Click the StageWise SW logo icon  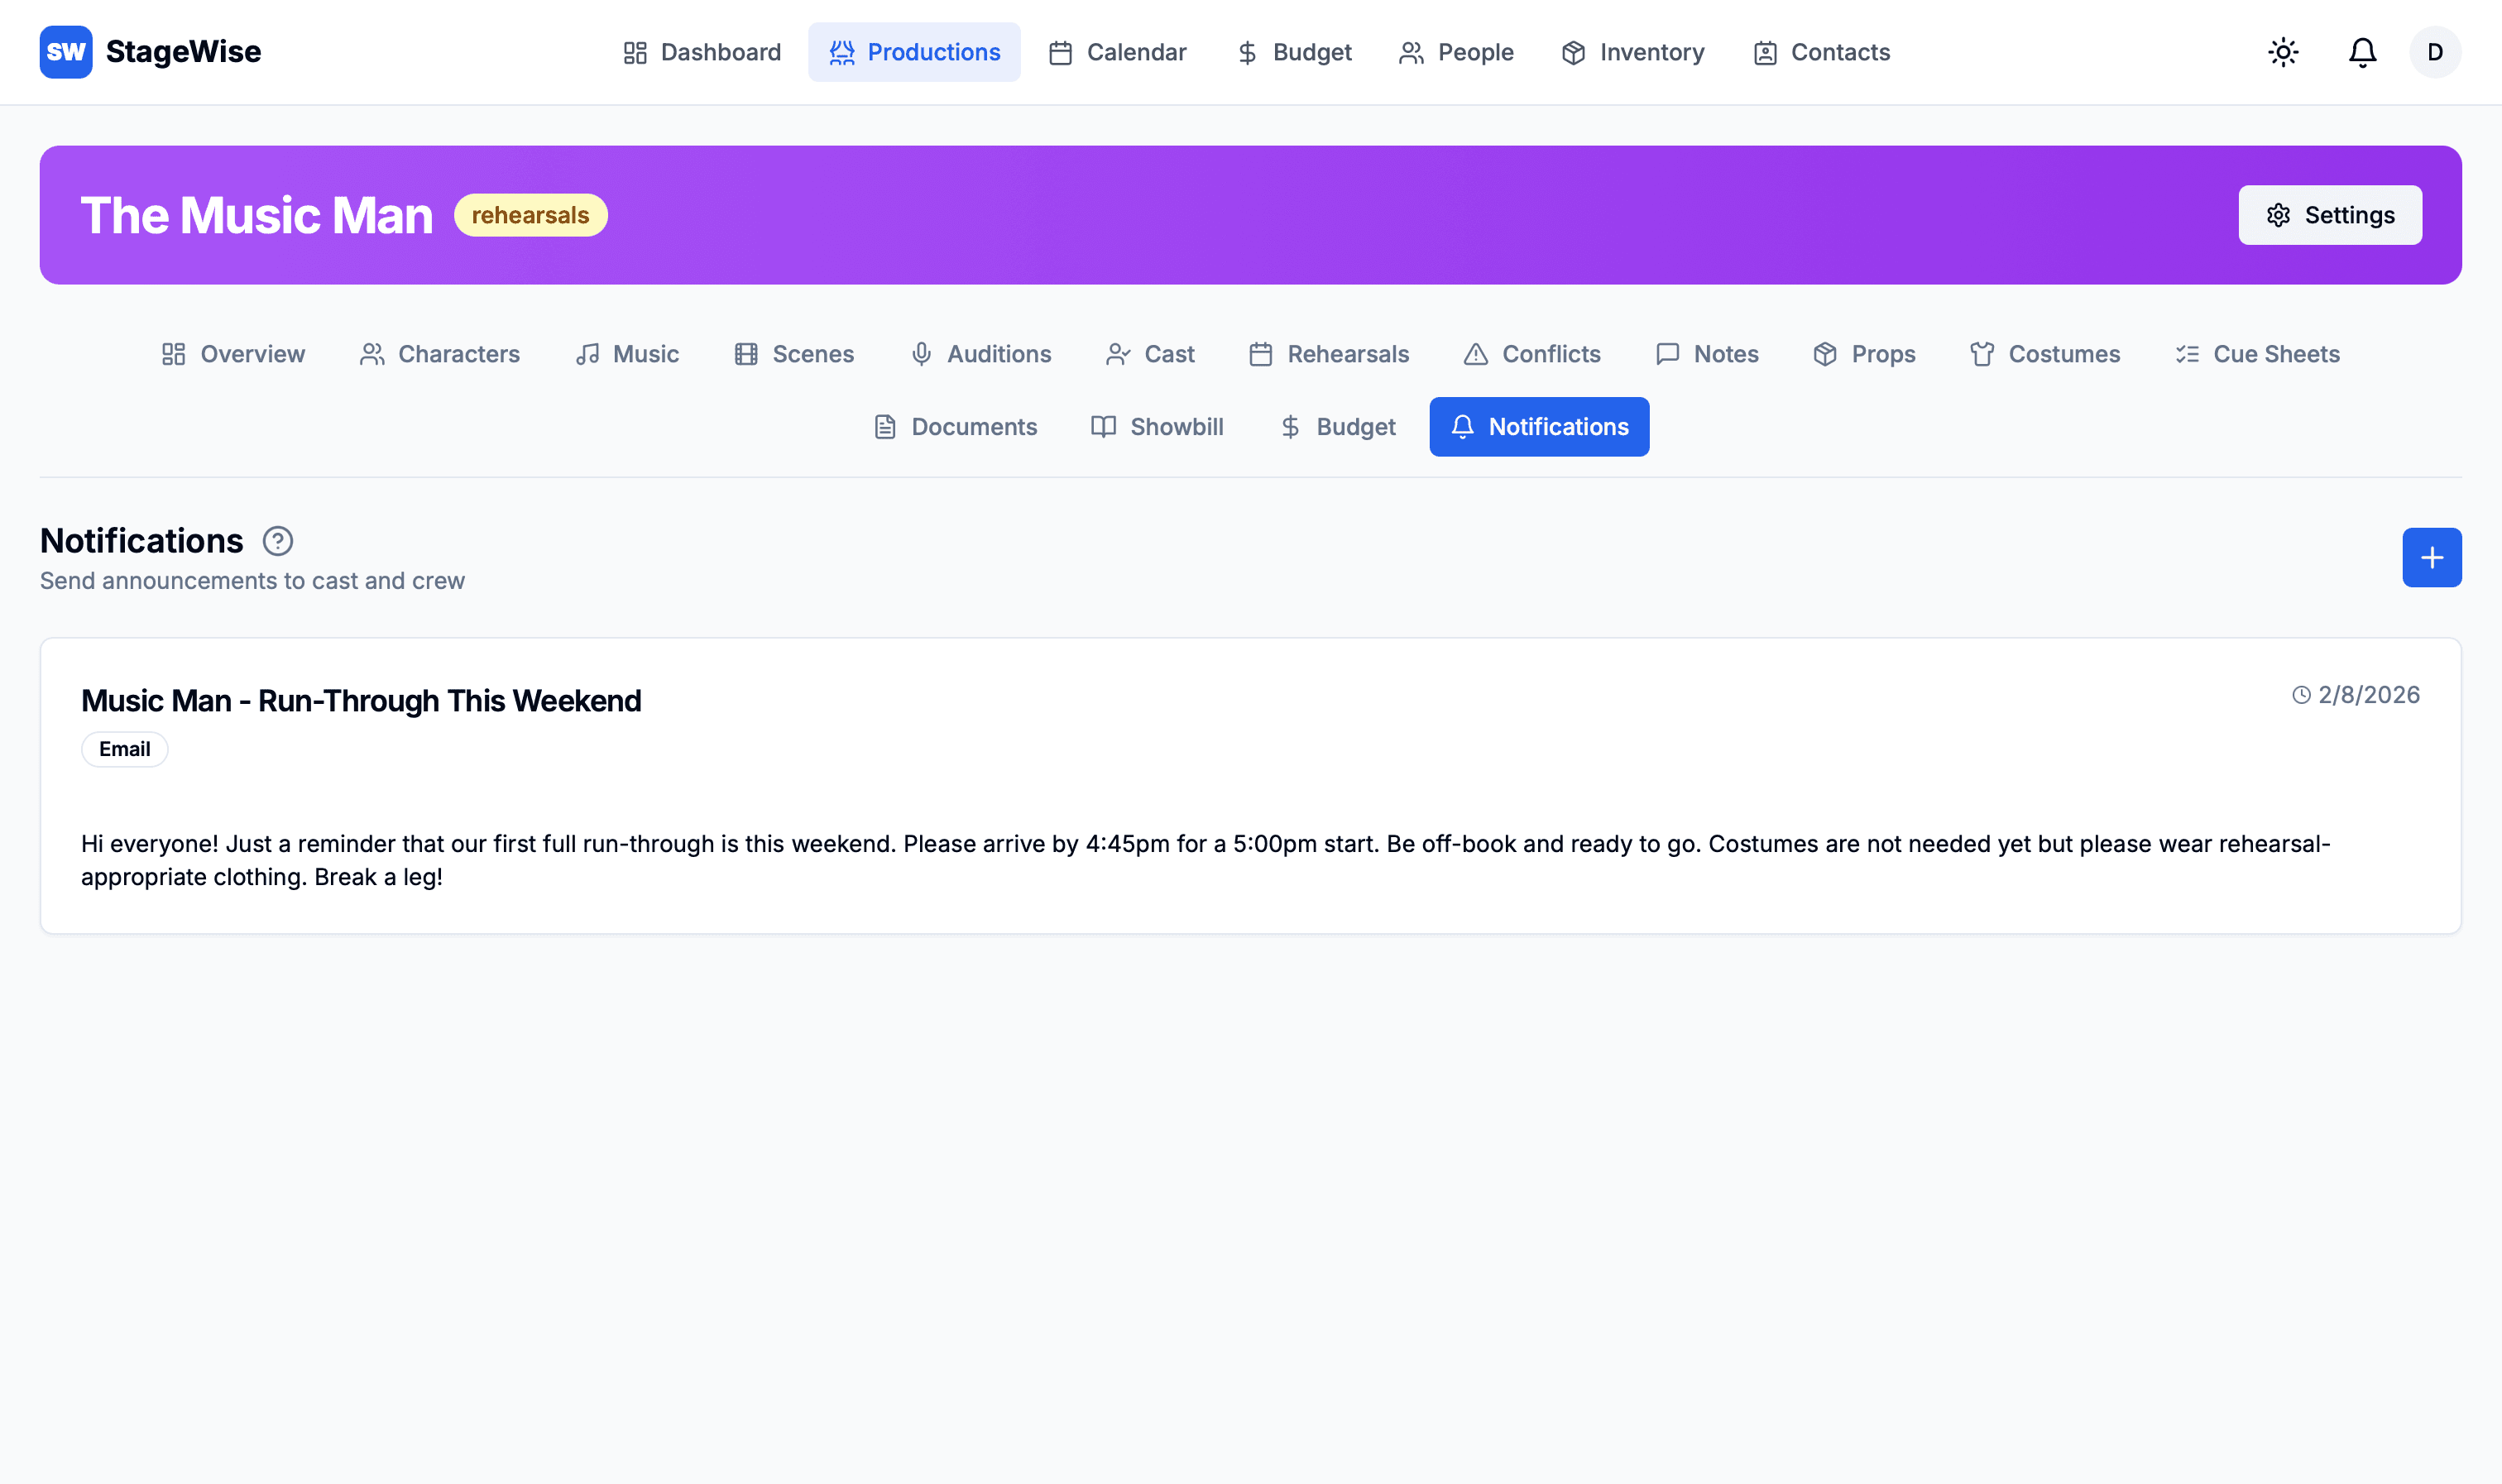(66, 52)
